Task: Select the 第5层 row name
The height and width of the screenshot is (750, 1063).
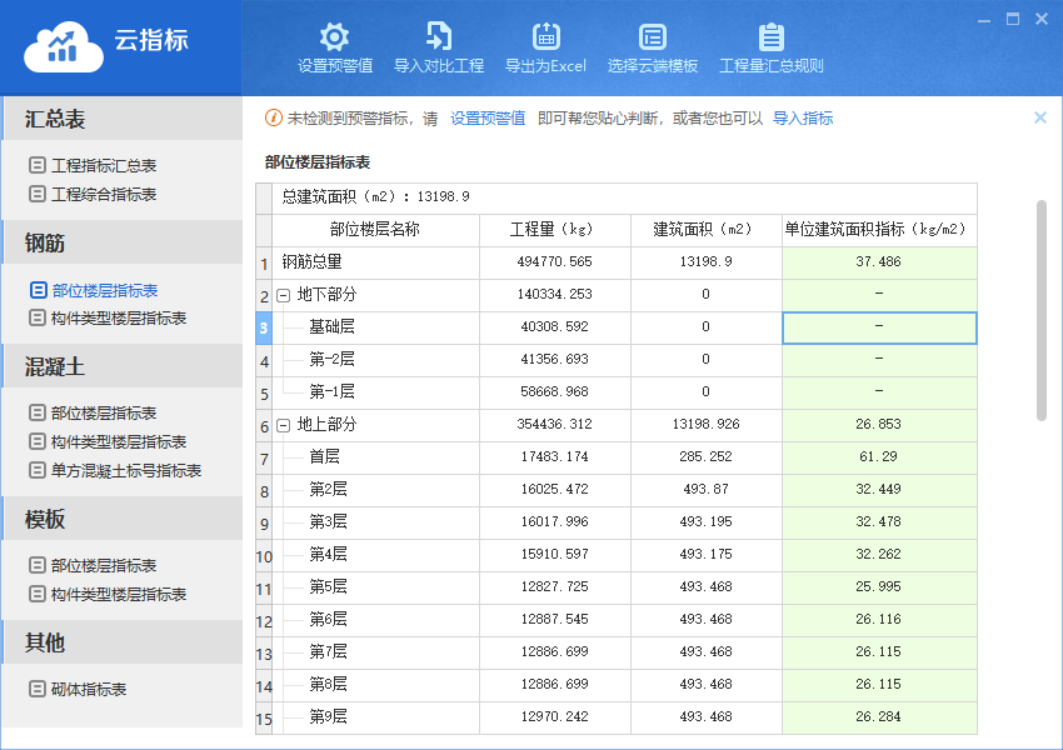Action: point(328,587)
